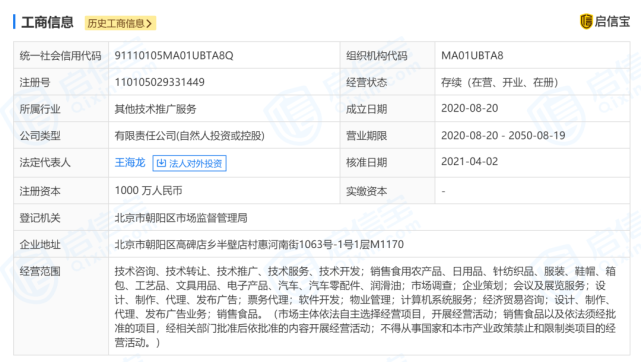The height and width of the screenshot is (362, 641).
Task: Click the 登记机关 label cell
Action: pos(61,217)
